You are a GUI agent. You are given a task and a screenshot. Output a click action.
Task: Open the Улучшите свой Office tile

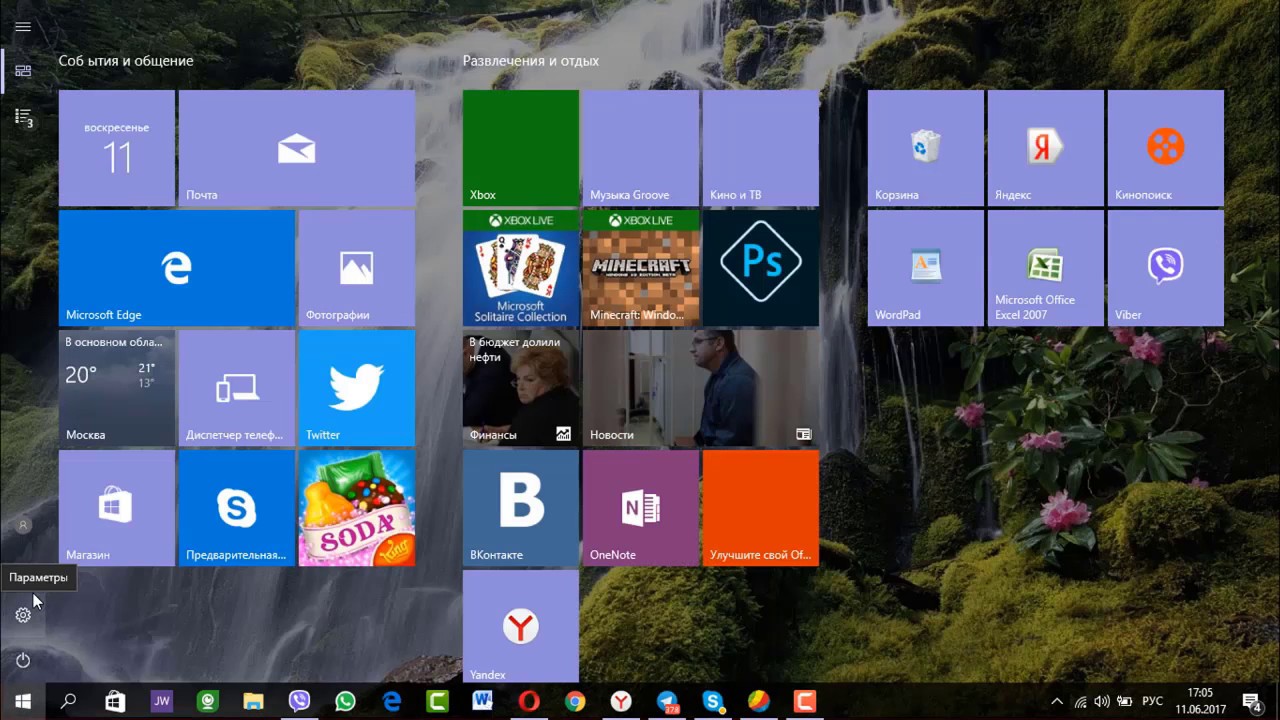(x=761, y=508)
